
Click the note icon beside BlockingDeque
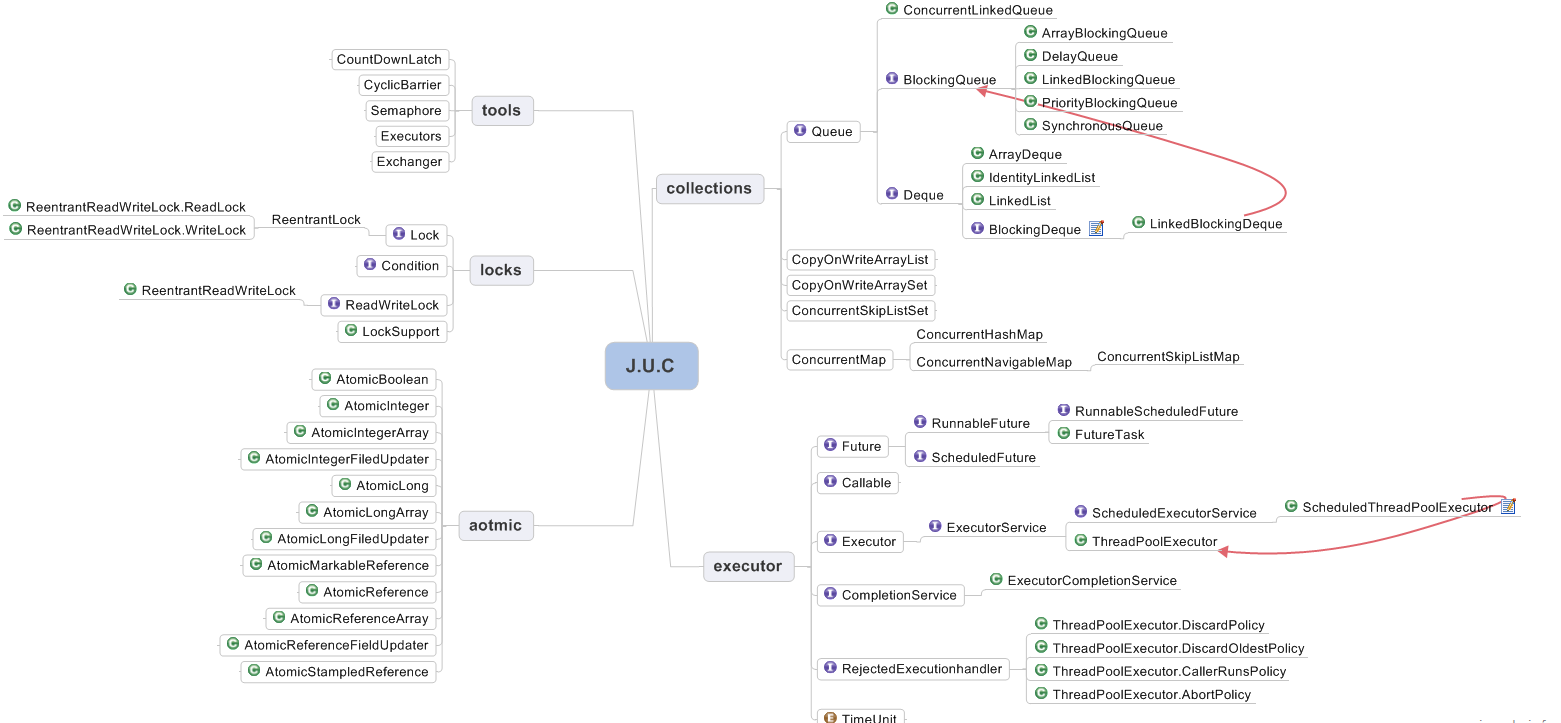(1095, 229)
